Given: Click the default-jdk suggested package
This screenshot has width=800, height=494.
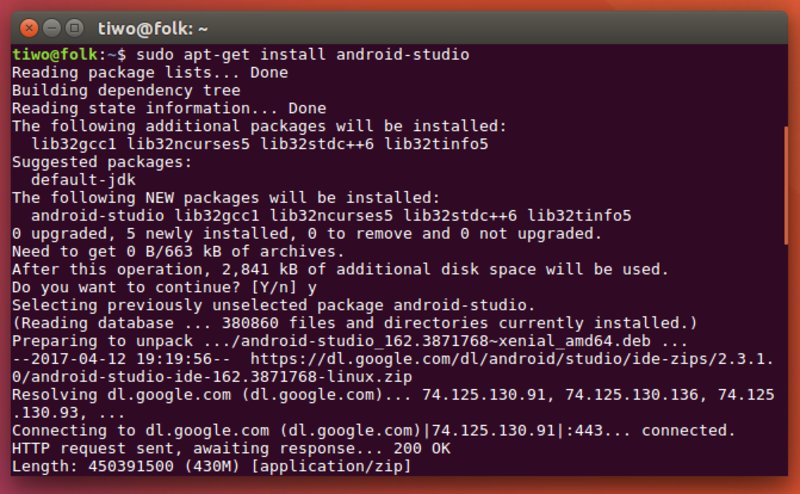Looking at the screenshot, I should point(83,180).
